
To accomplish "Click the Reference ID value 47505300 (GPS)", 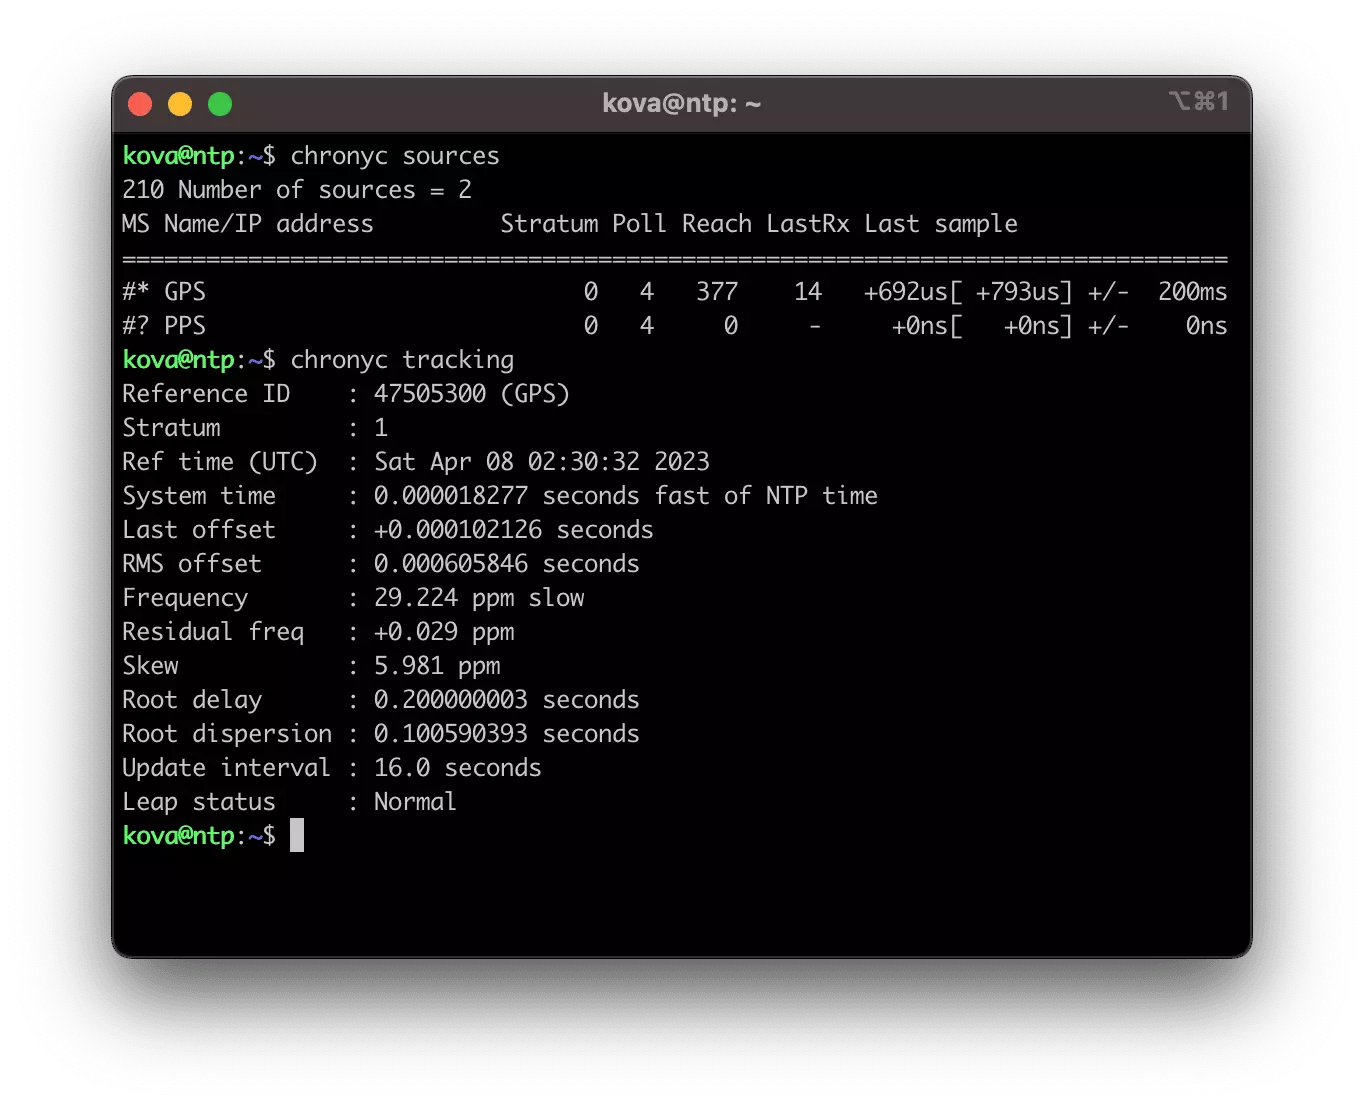I will coord(471,394).
